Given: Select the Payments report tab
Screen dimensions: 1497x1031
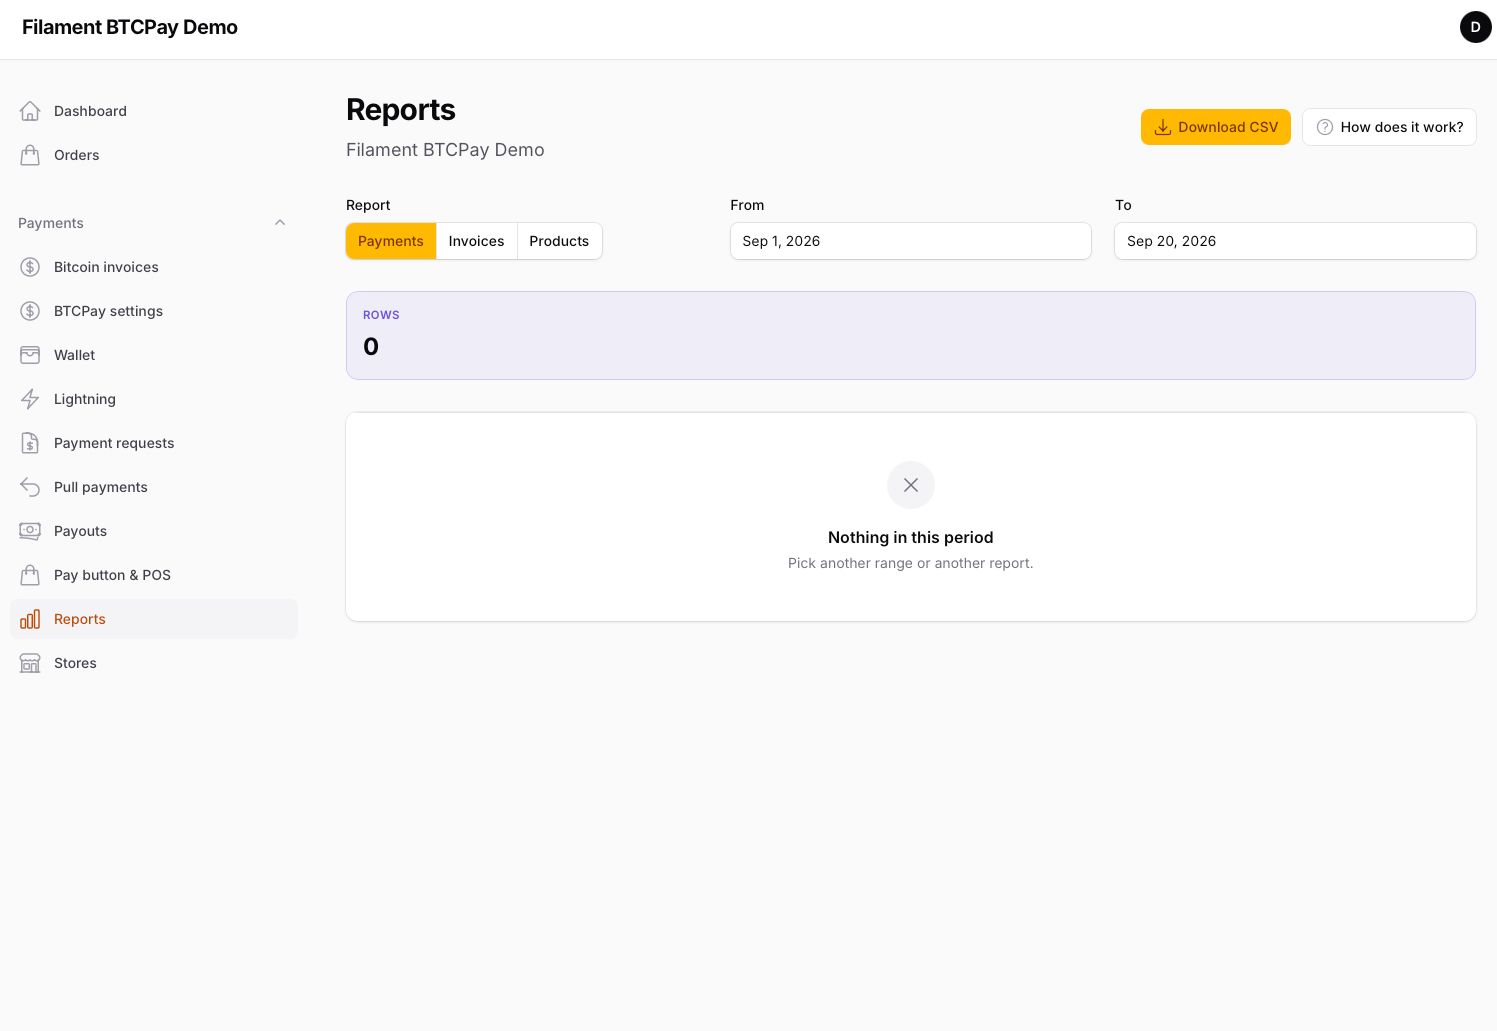Looking at the screenshot, I should [391, 241].
